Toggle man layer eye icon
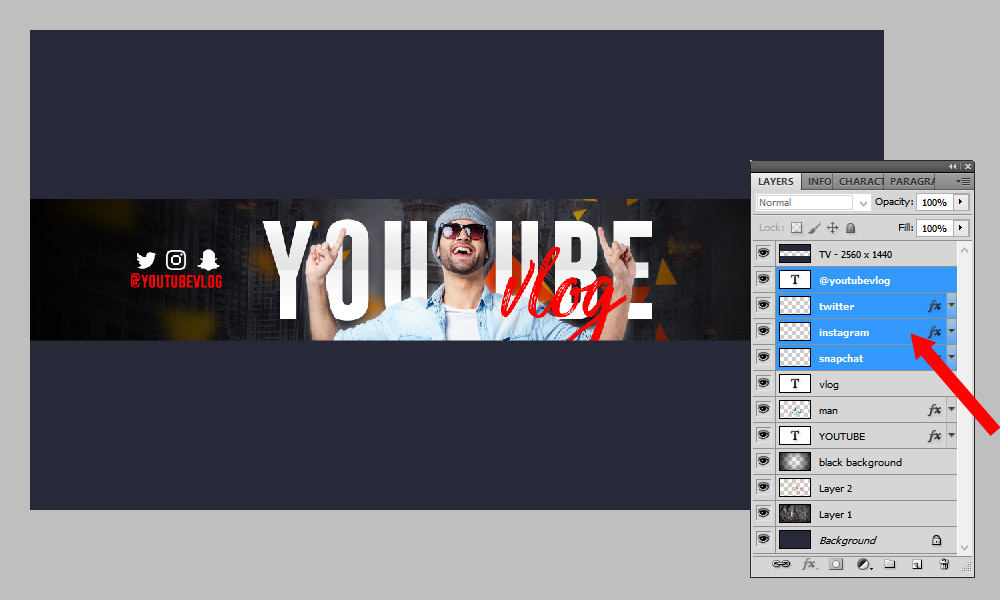The image size is (1000, 600). tap(763, 409)
